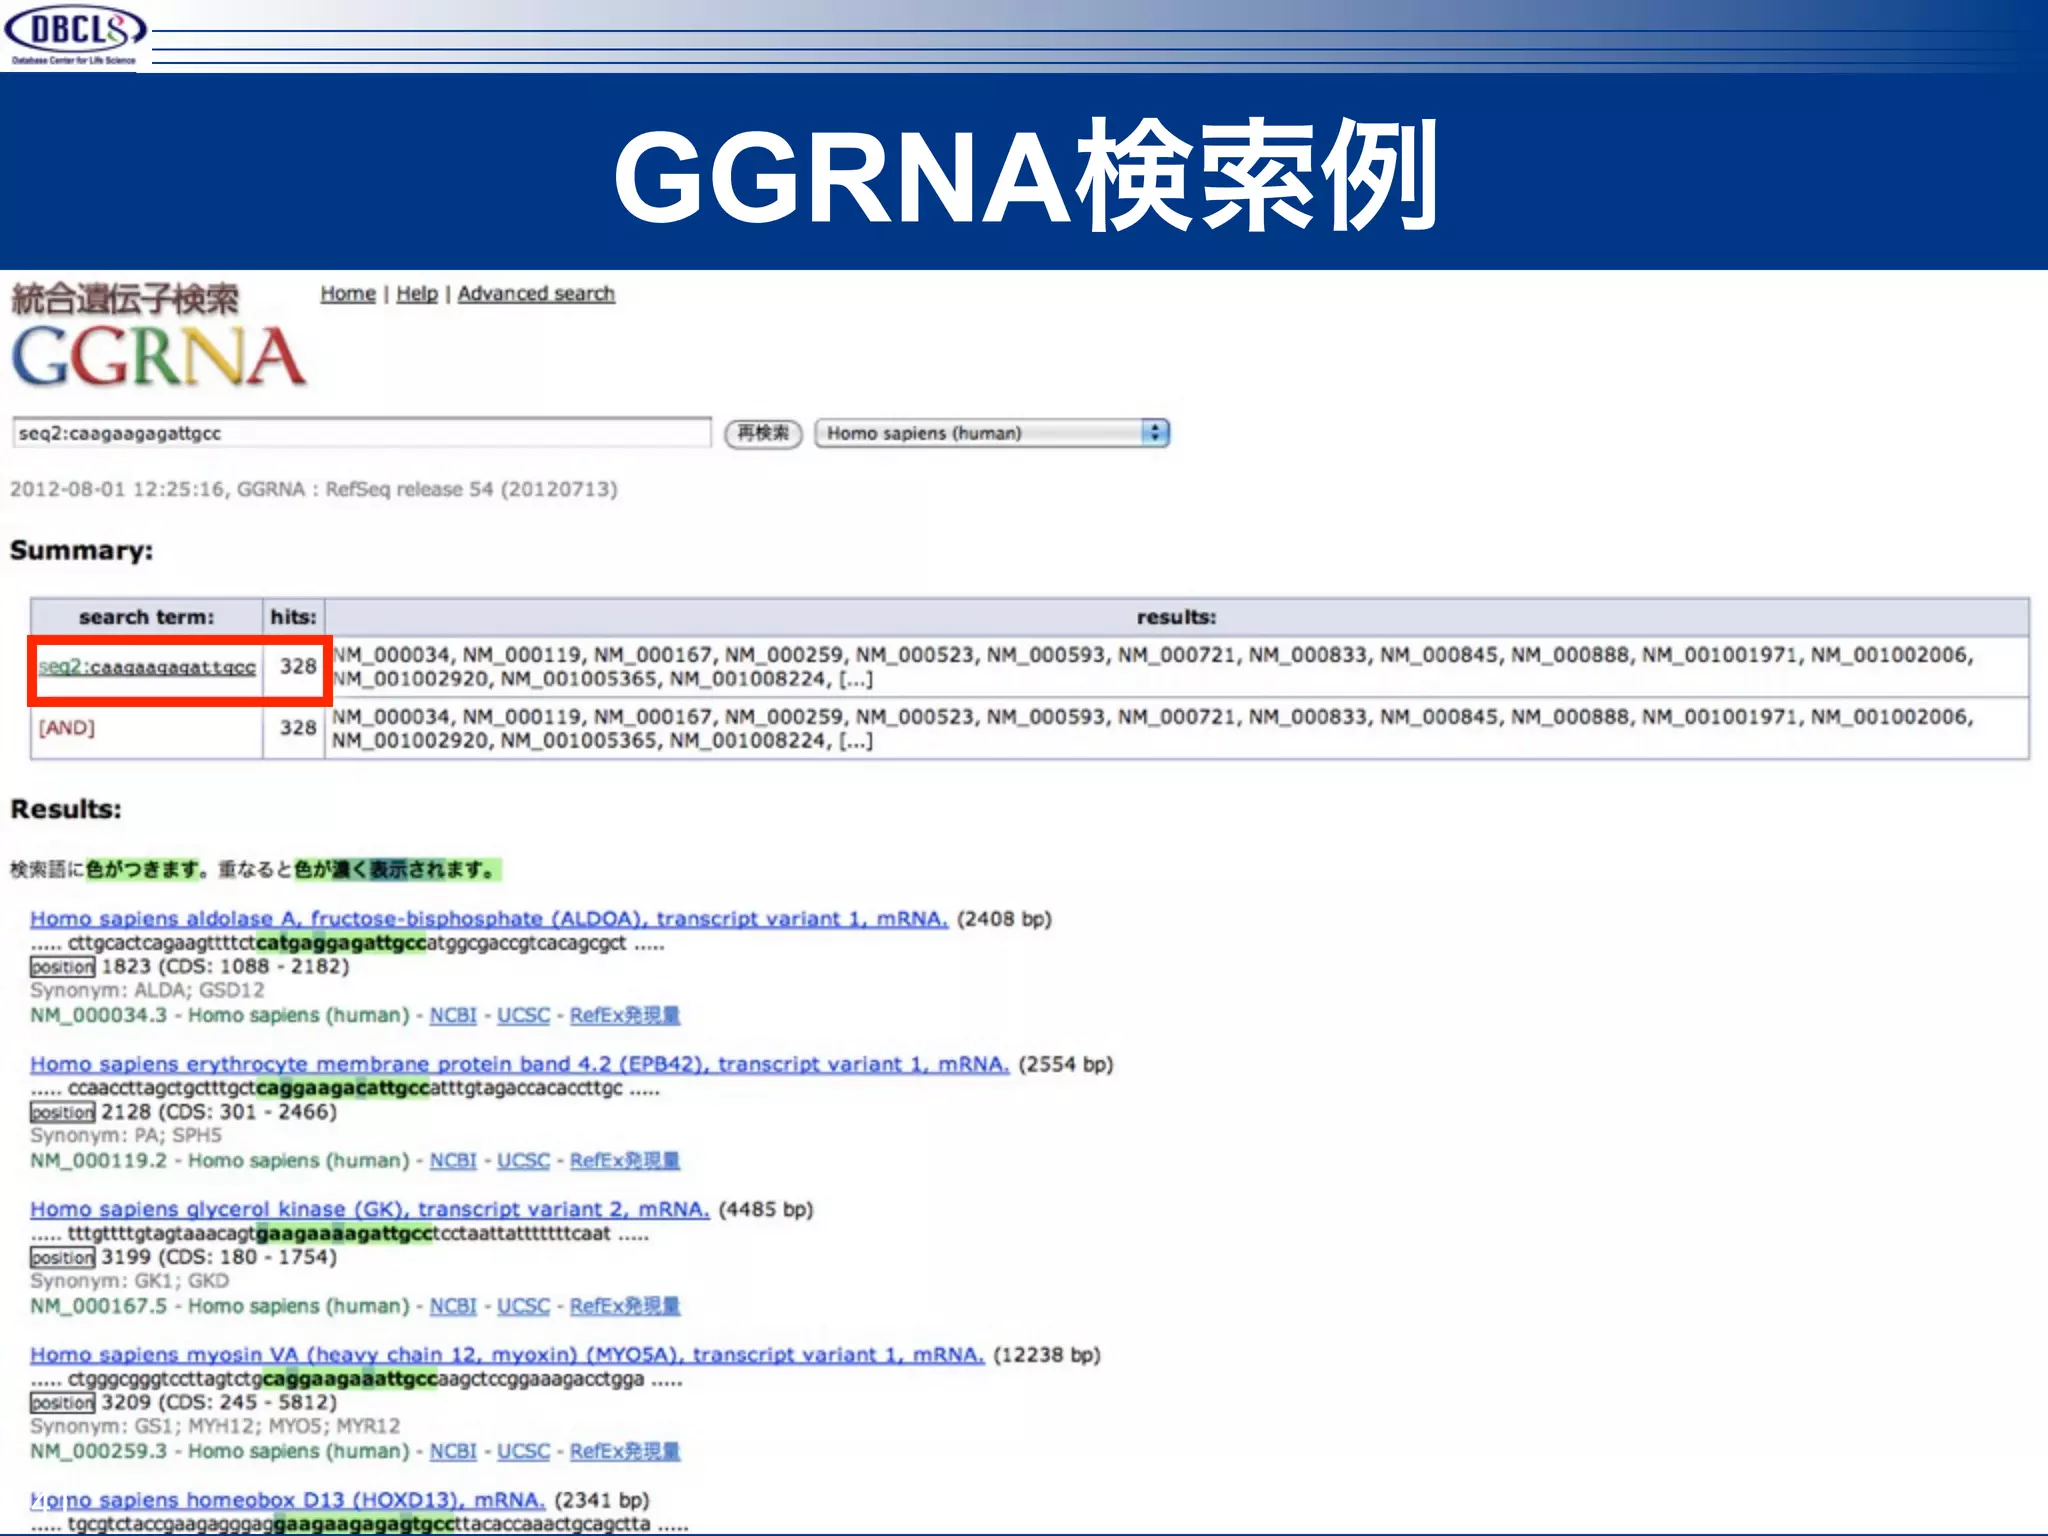Click the Summary: heading
Viewport: 2048px width, 1536px height.
[82, 551]
